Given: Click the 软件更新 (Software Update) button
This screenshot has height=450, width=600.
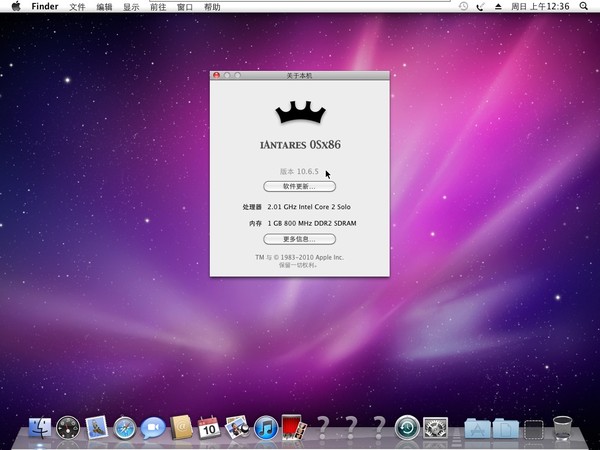Looking at the screenshot, I should 299,186.
